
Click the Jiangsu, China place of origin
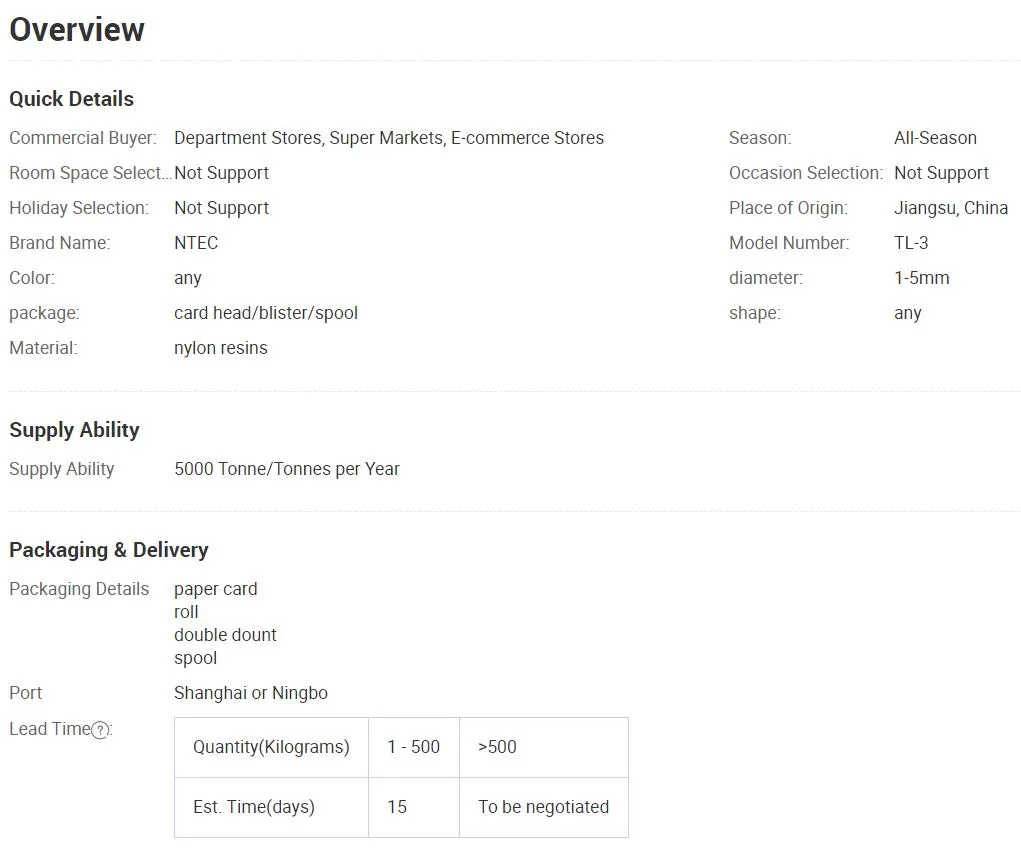pyautogui.click(x=950, y=208)
